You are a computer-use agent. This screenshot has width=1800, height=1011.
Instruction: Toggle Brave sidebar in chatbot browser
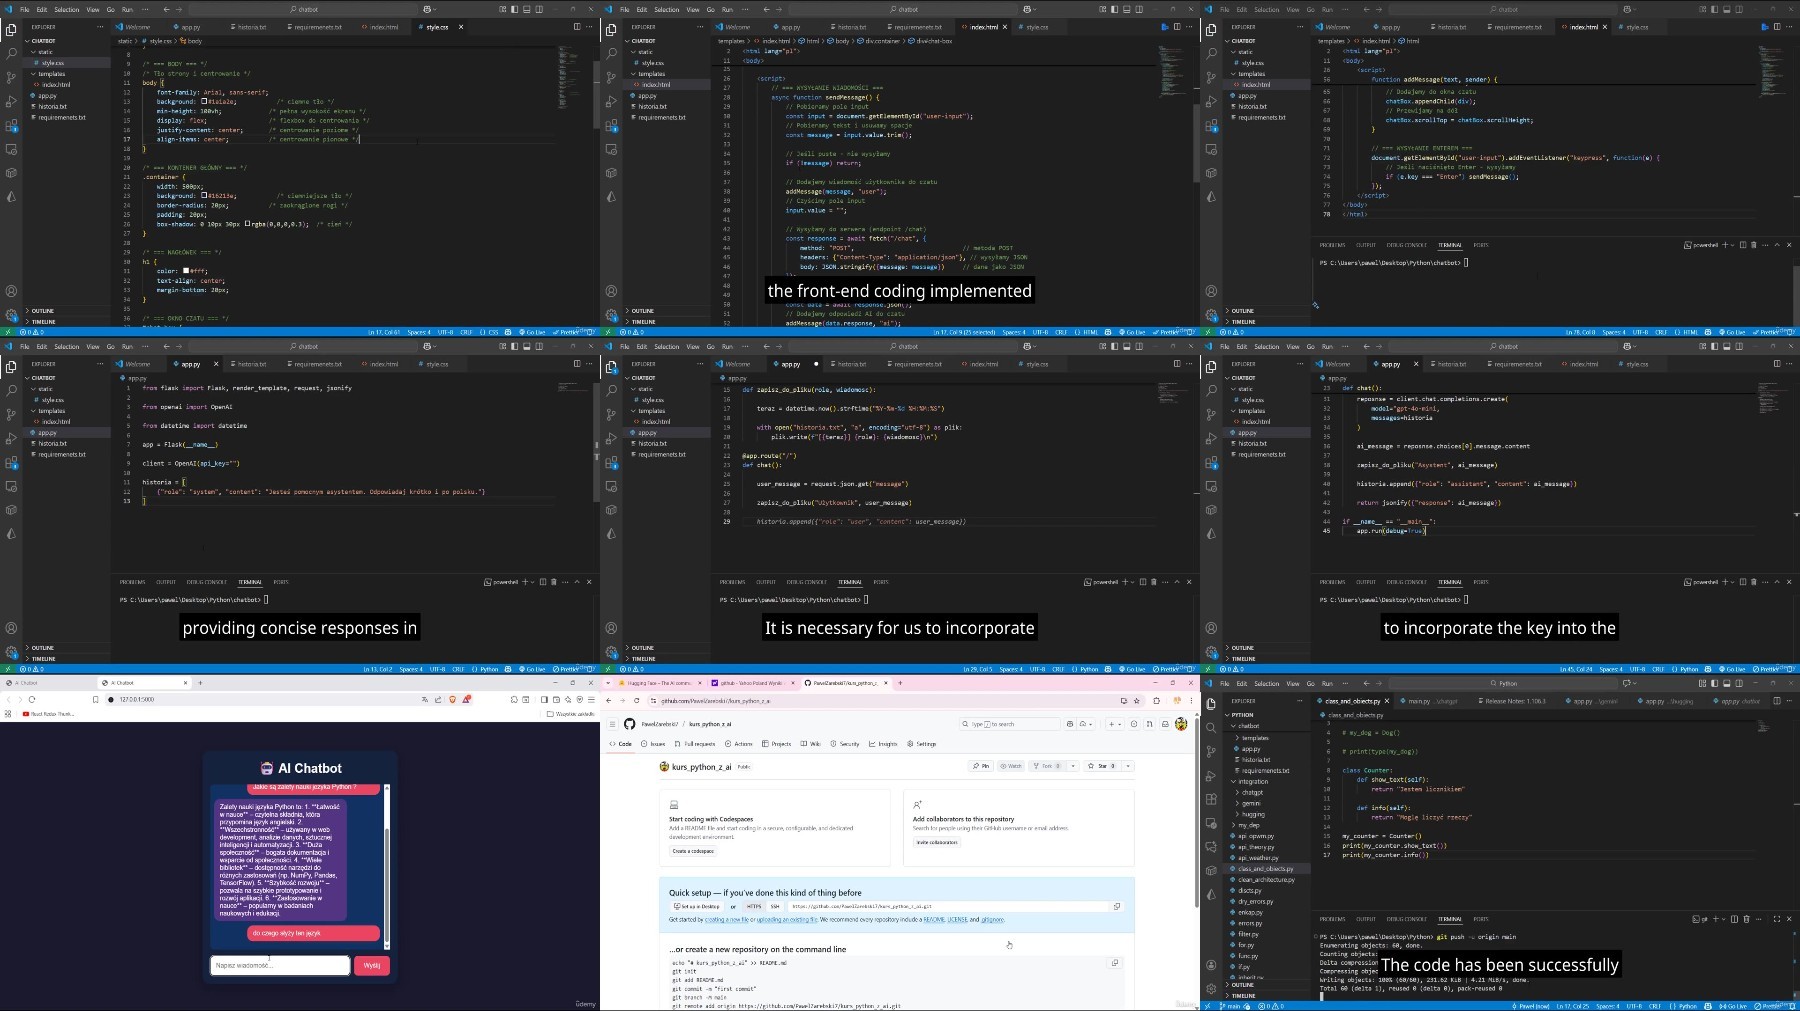click(545, 699)
